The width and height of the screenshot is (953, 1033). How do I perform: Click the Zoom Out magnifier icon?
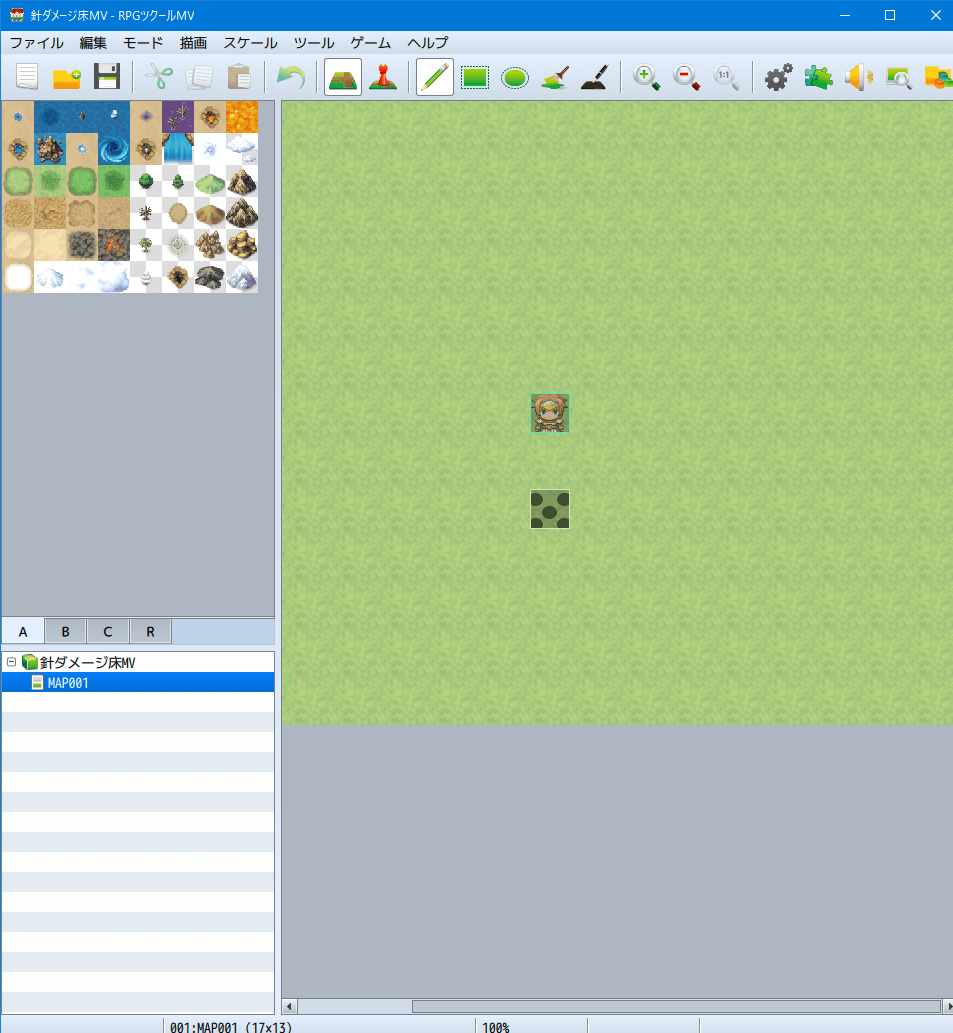[687, 77]
